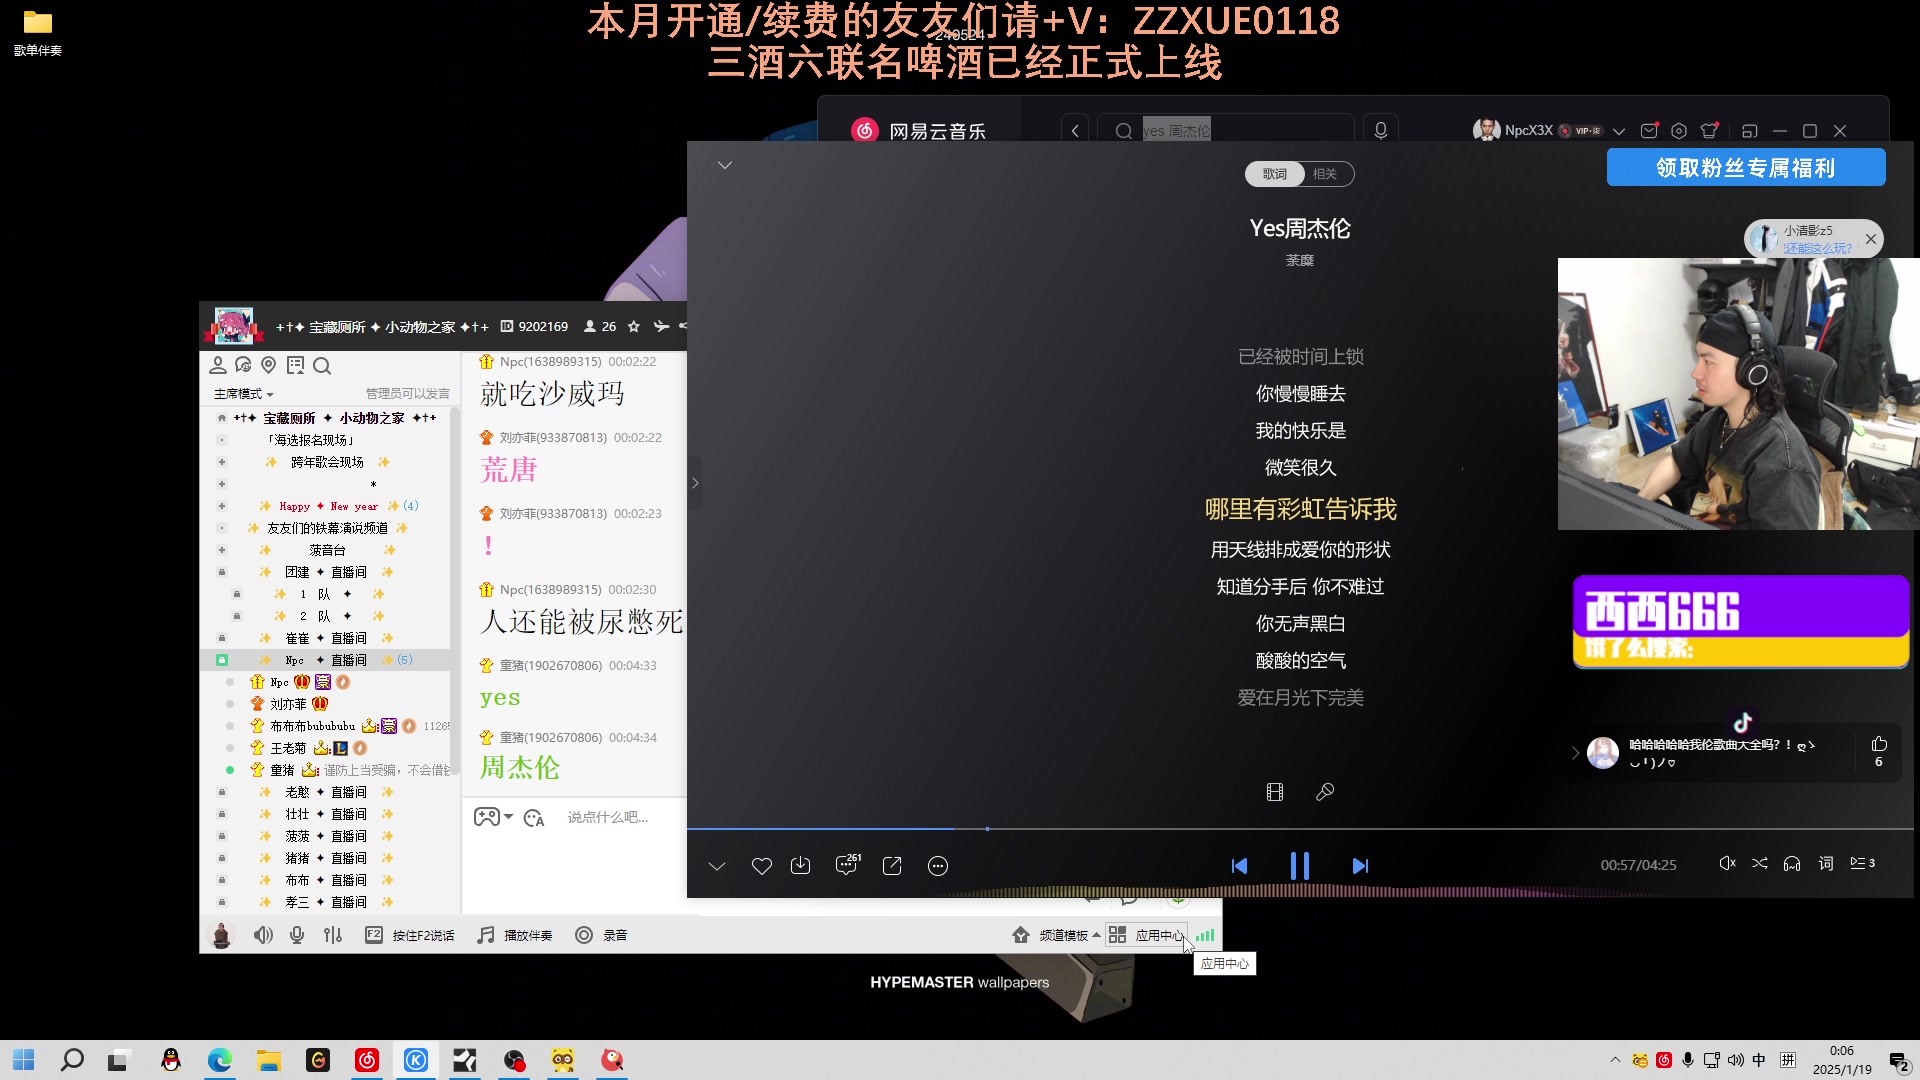The width and height of the screenshot is (1920, 1080).
Task: Toggle shuffle play mode
Action: [x=1760, y=863]
